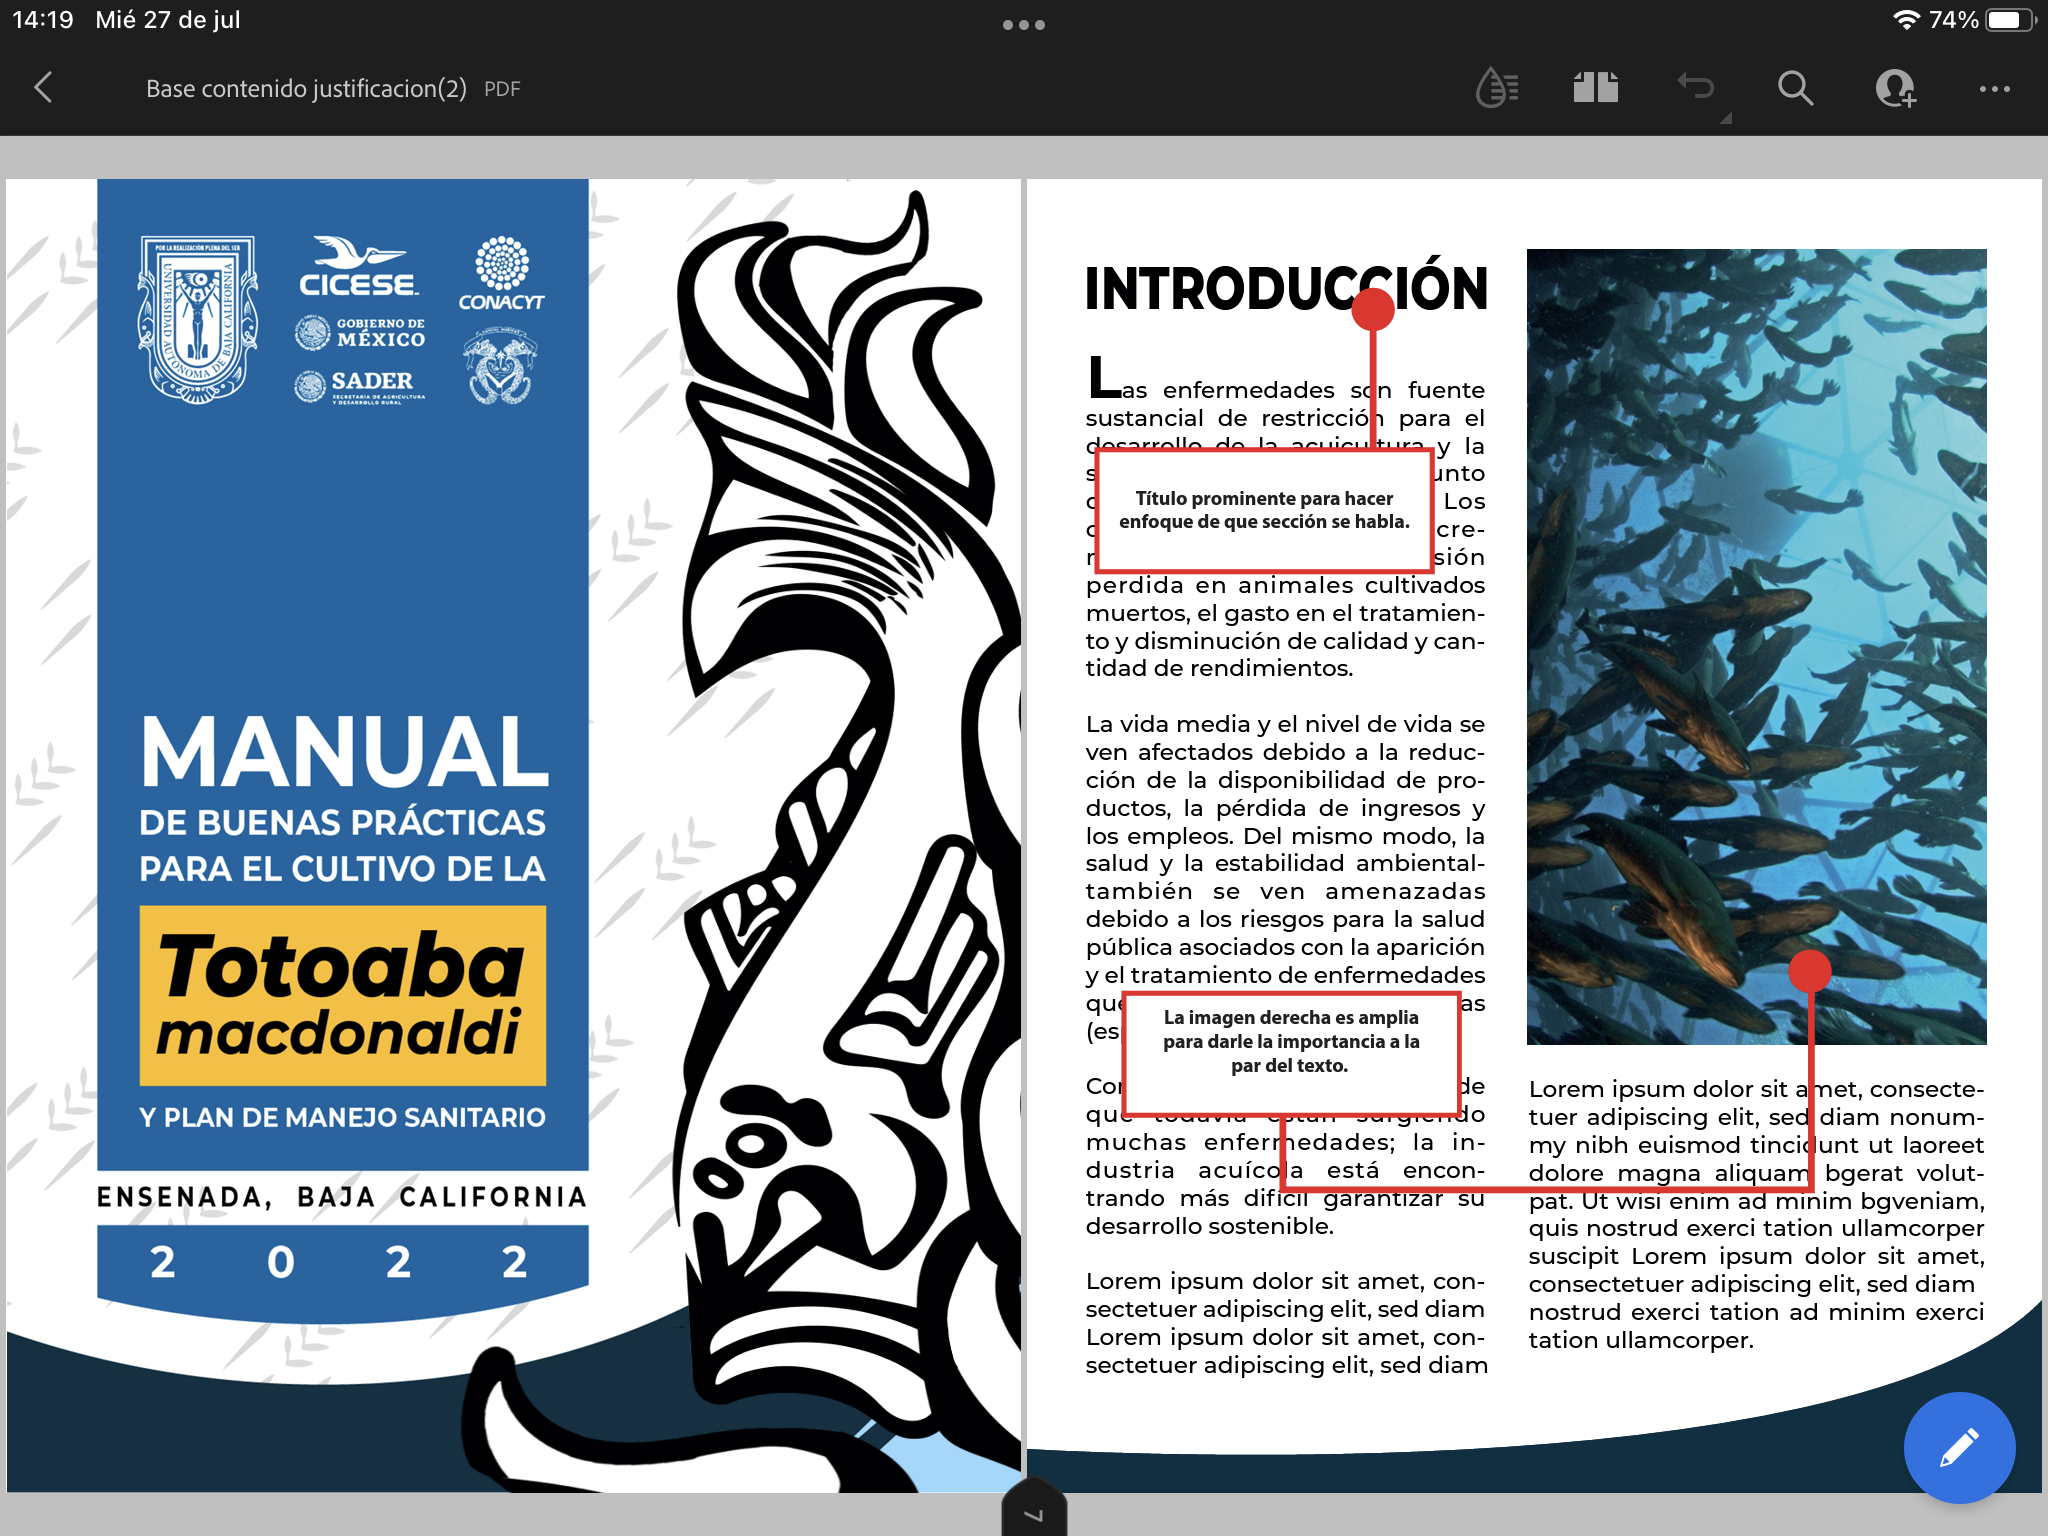Change the page view layout icon
The width and height of the screenshot is (2048, 1536).
[1596, 88]
